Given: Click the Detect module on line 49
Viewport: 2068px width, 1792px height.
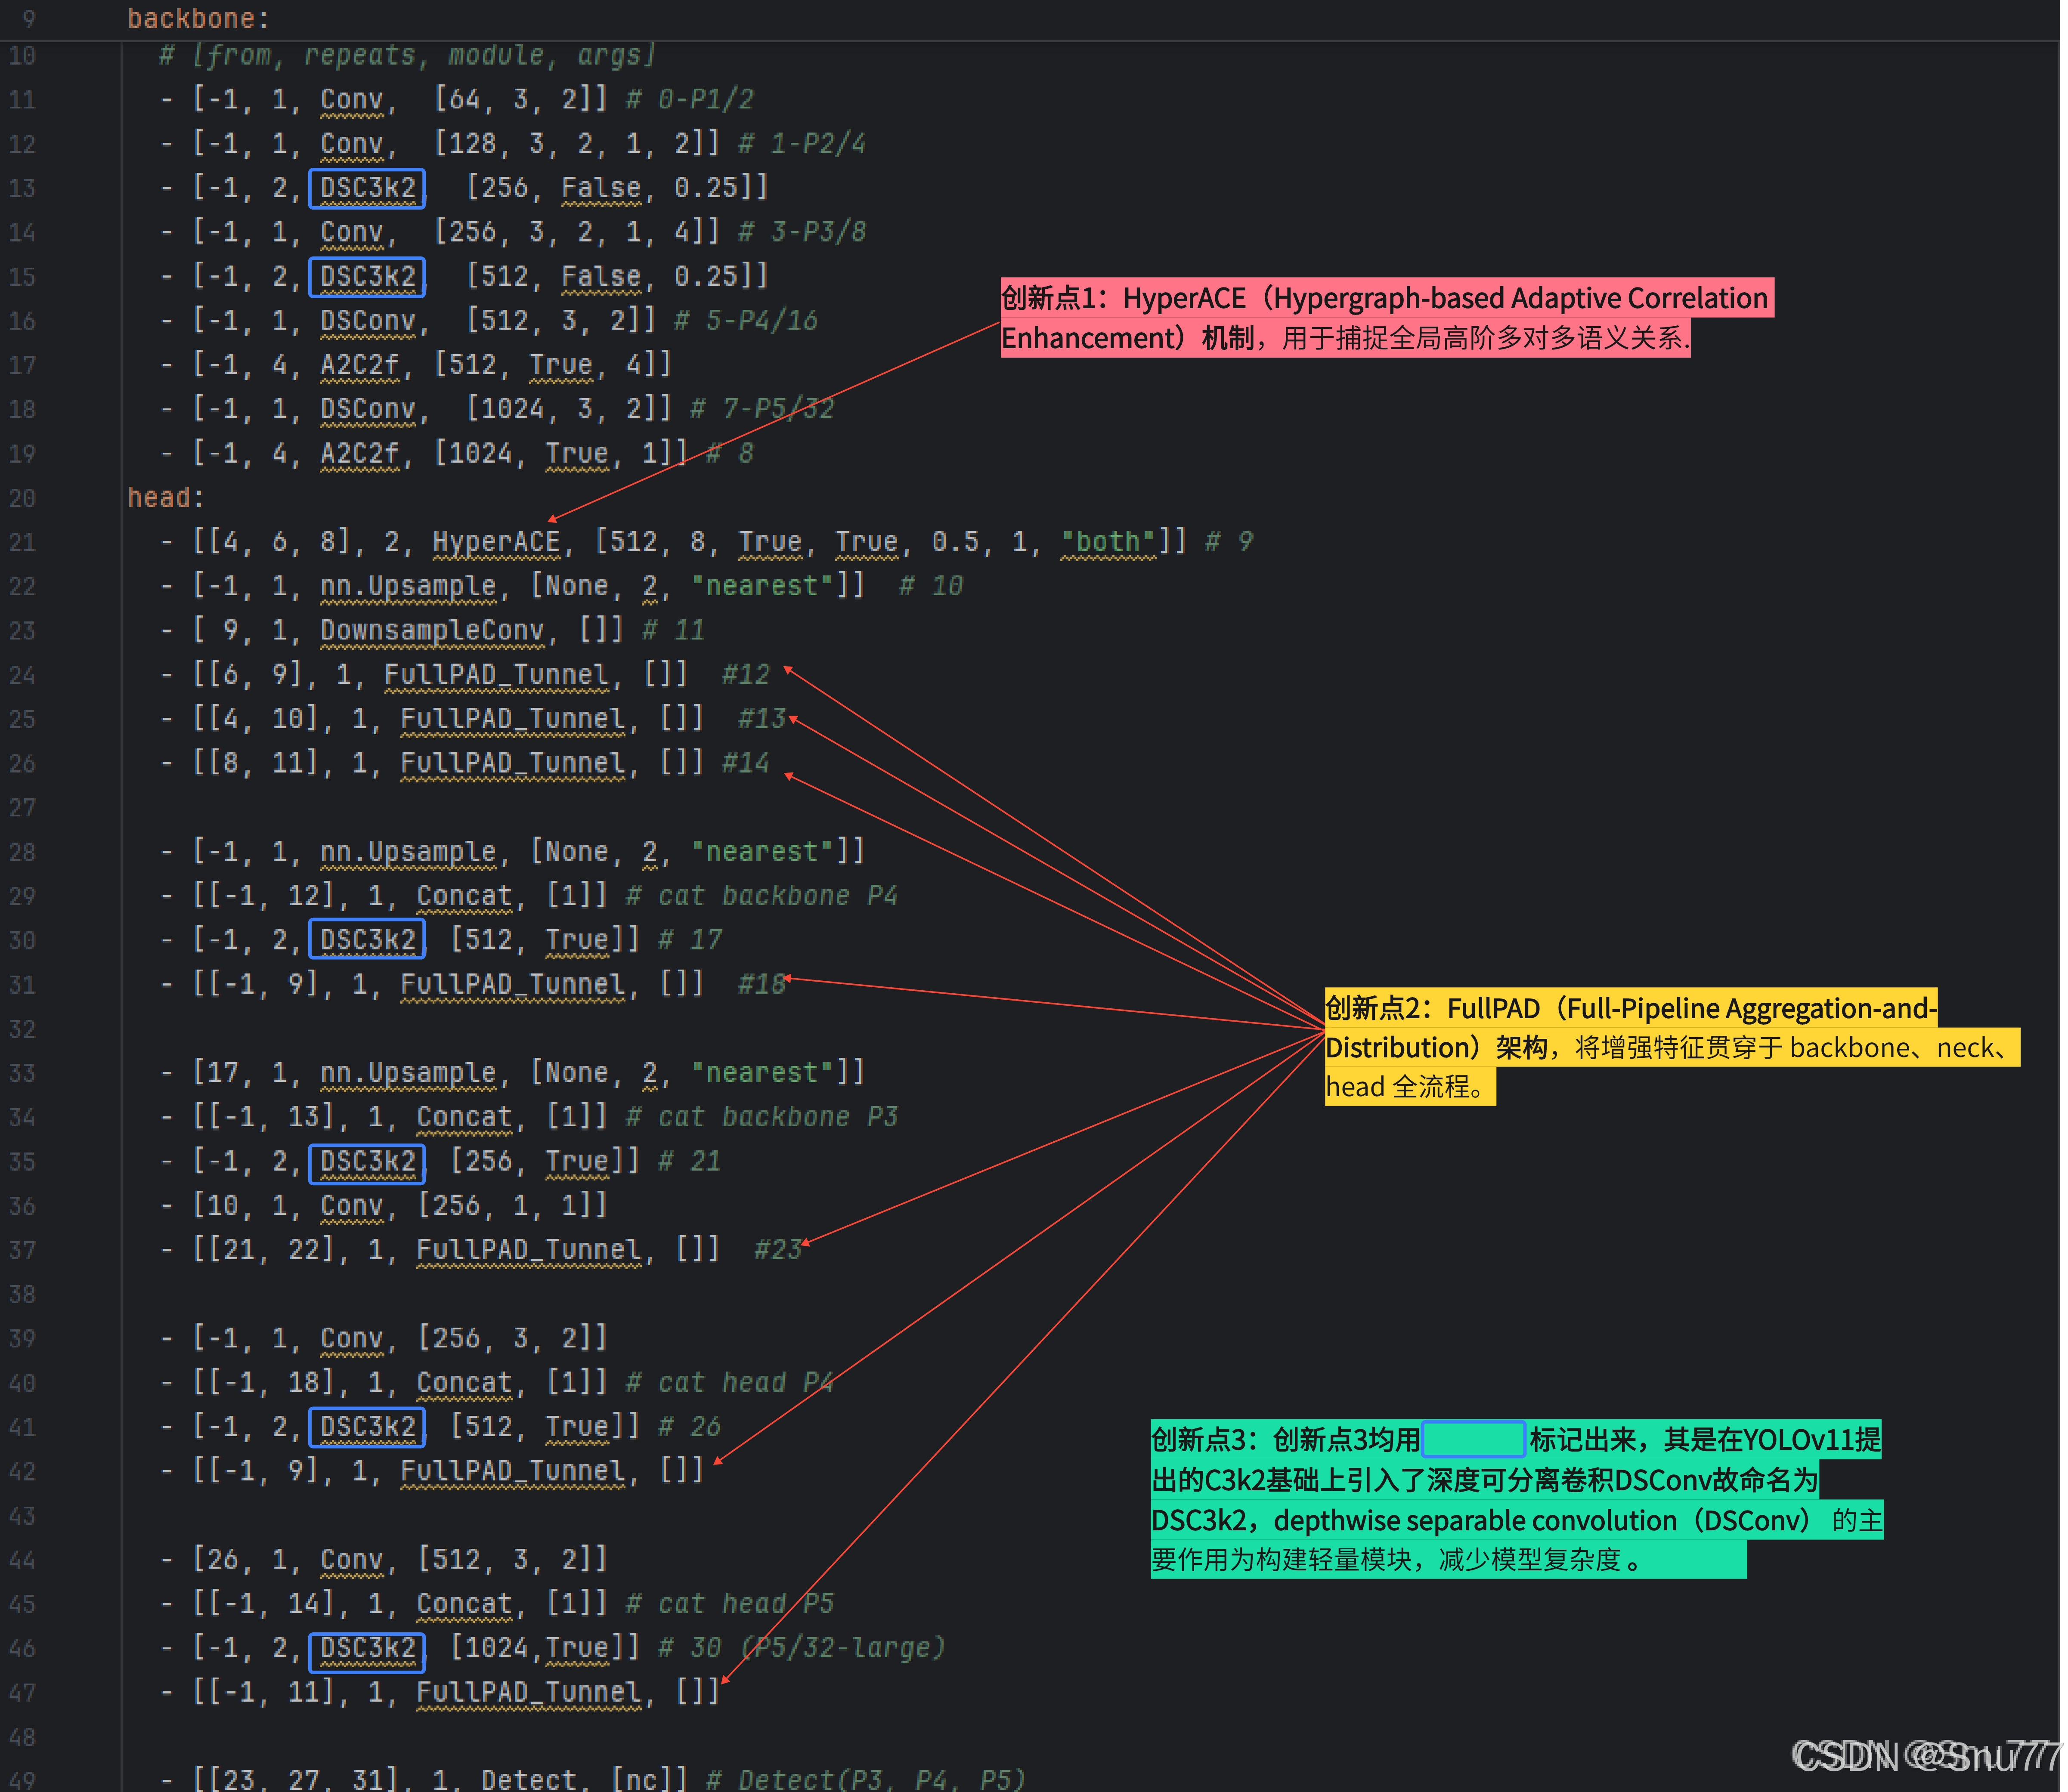Looking at the screenshot, I should pos(528,1779).
